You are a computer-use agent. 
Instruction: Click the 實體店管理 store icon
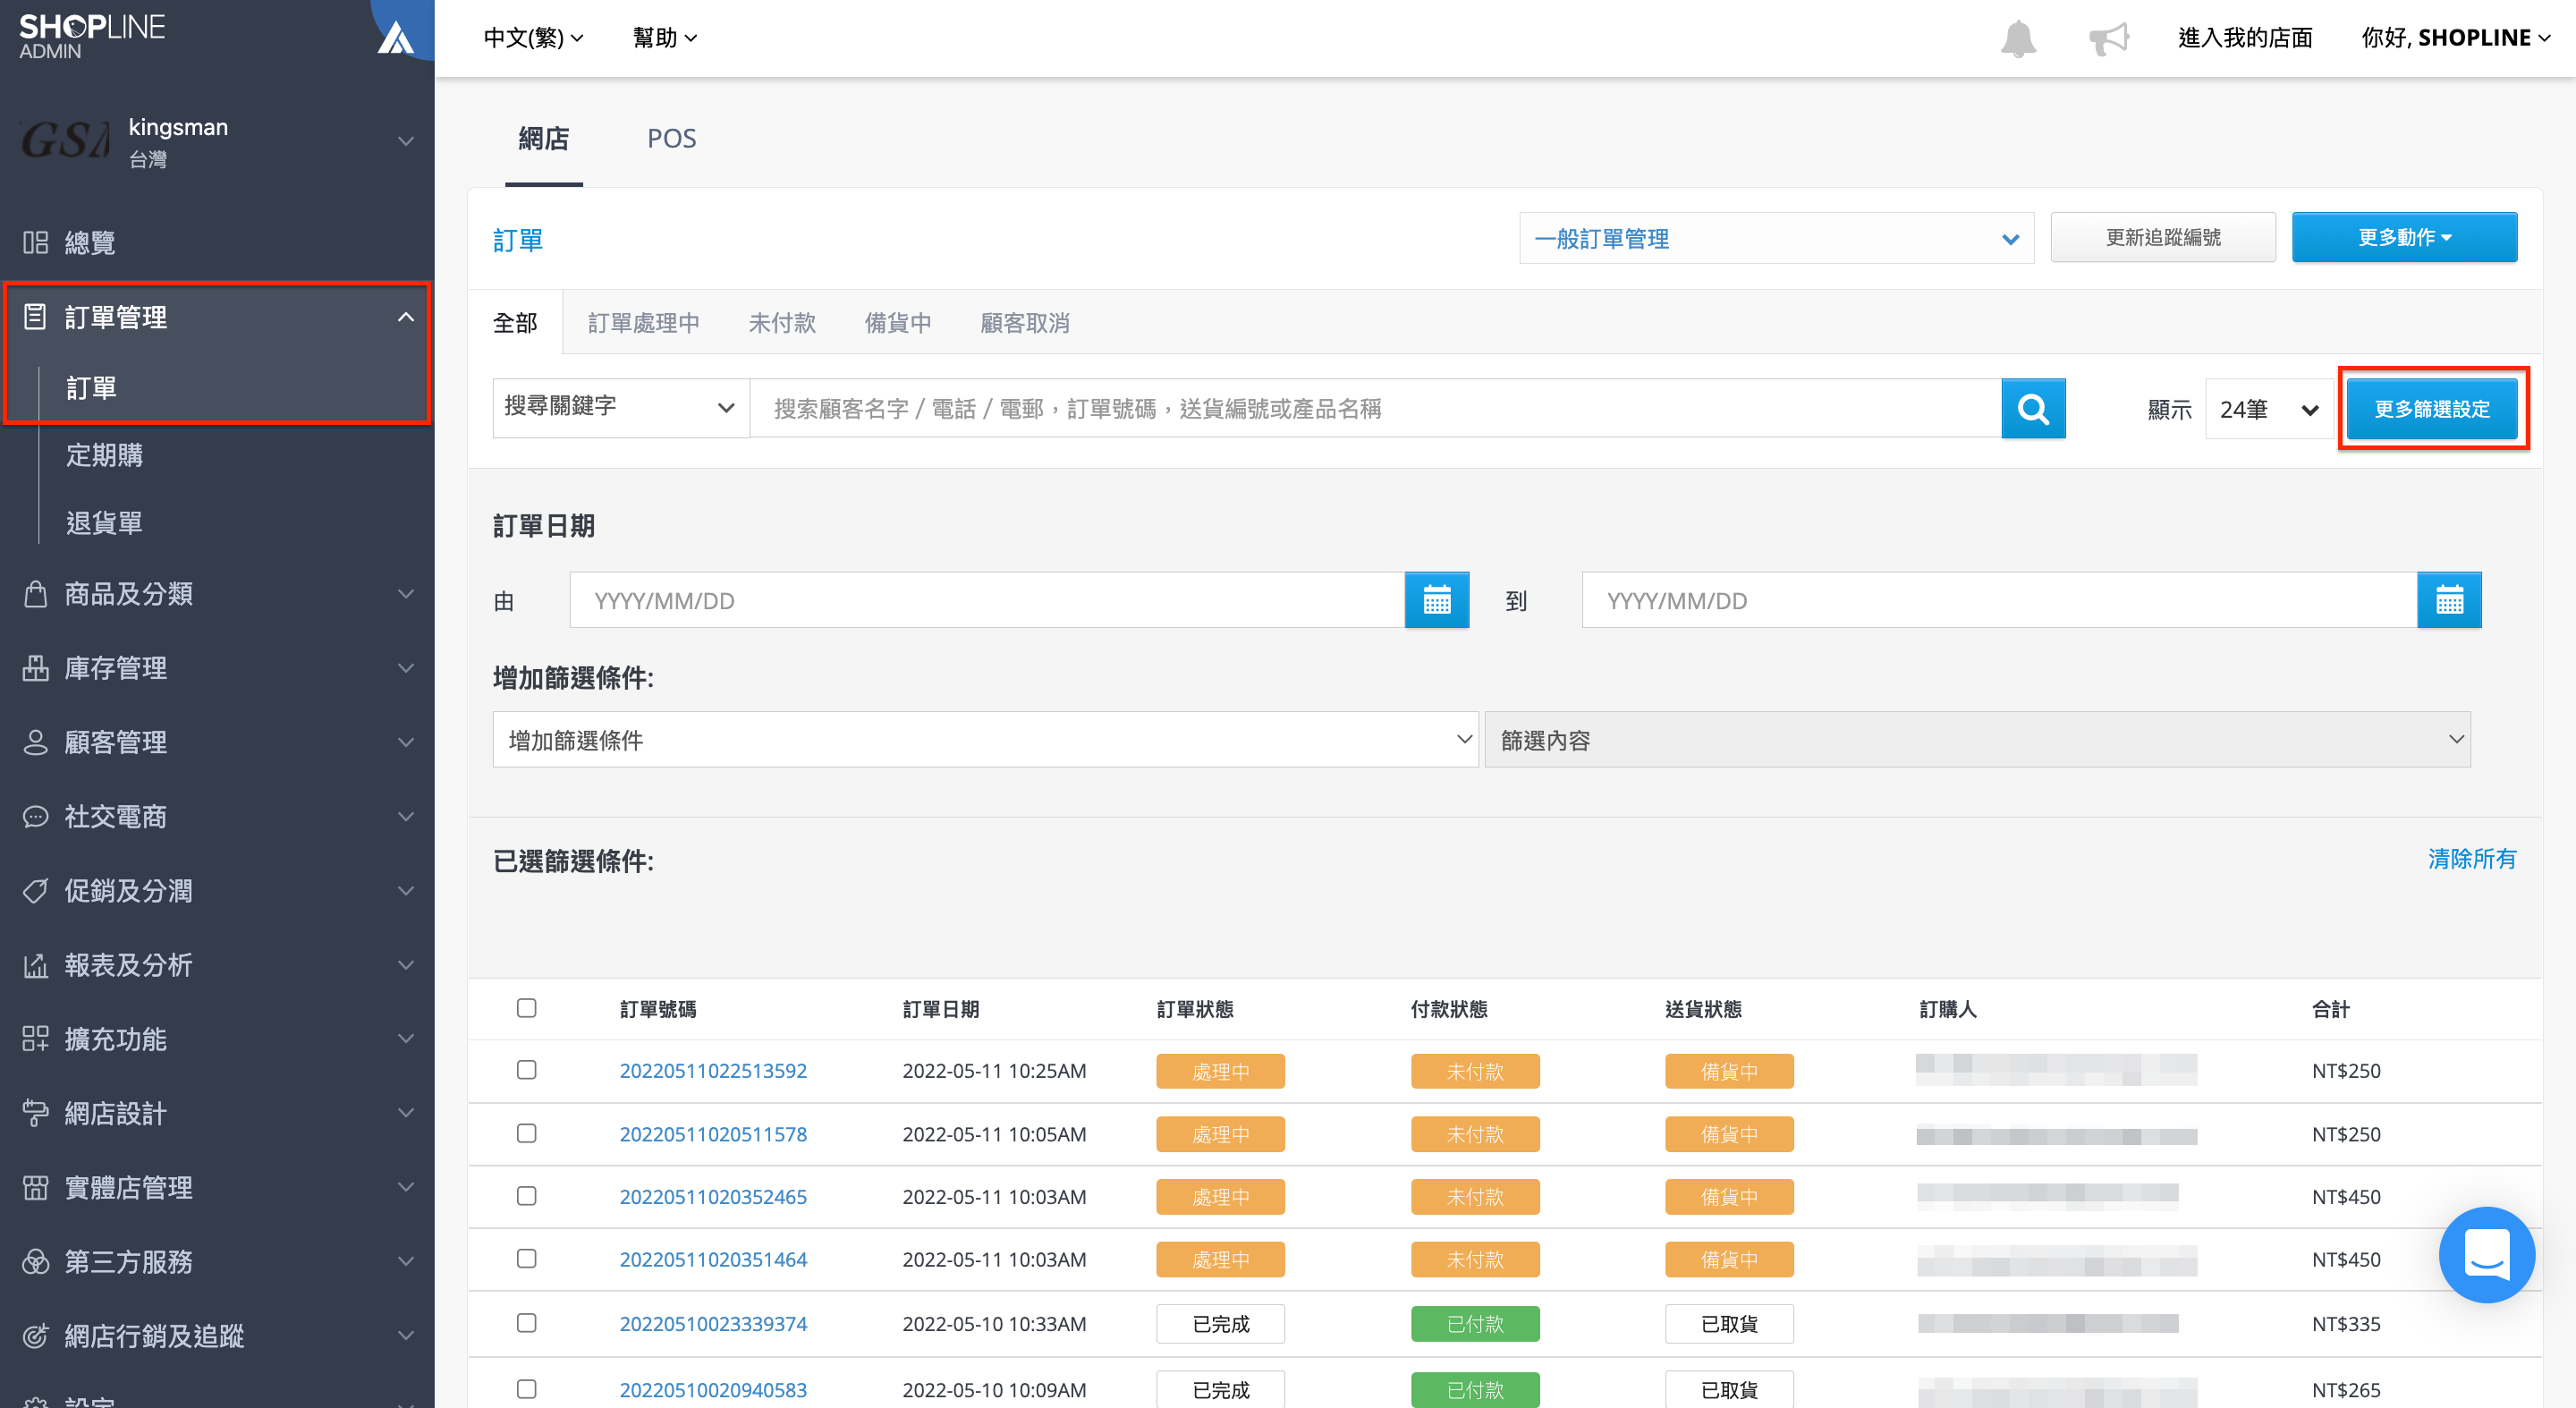35,1187
